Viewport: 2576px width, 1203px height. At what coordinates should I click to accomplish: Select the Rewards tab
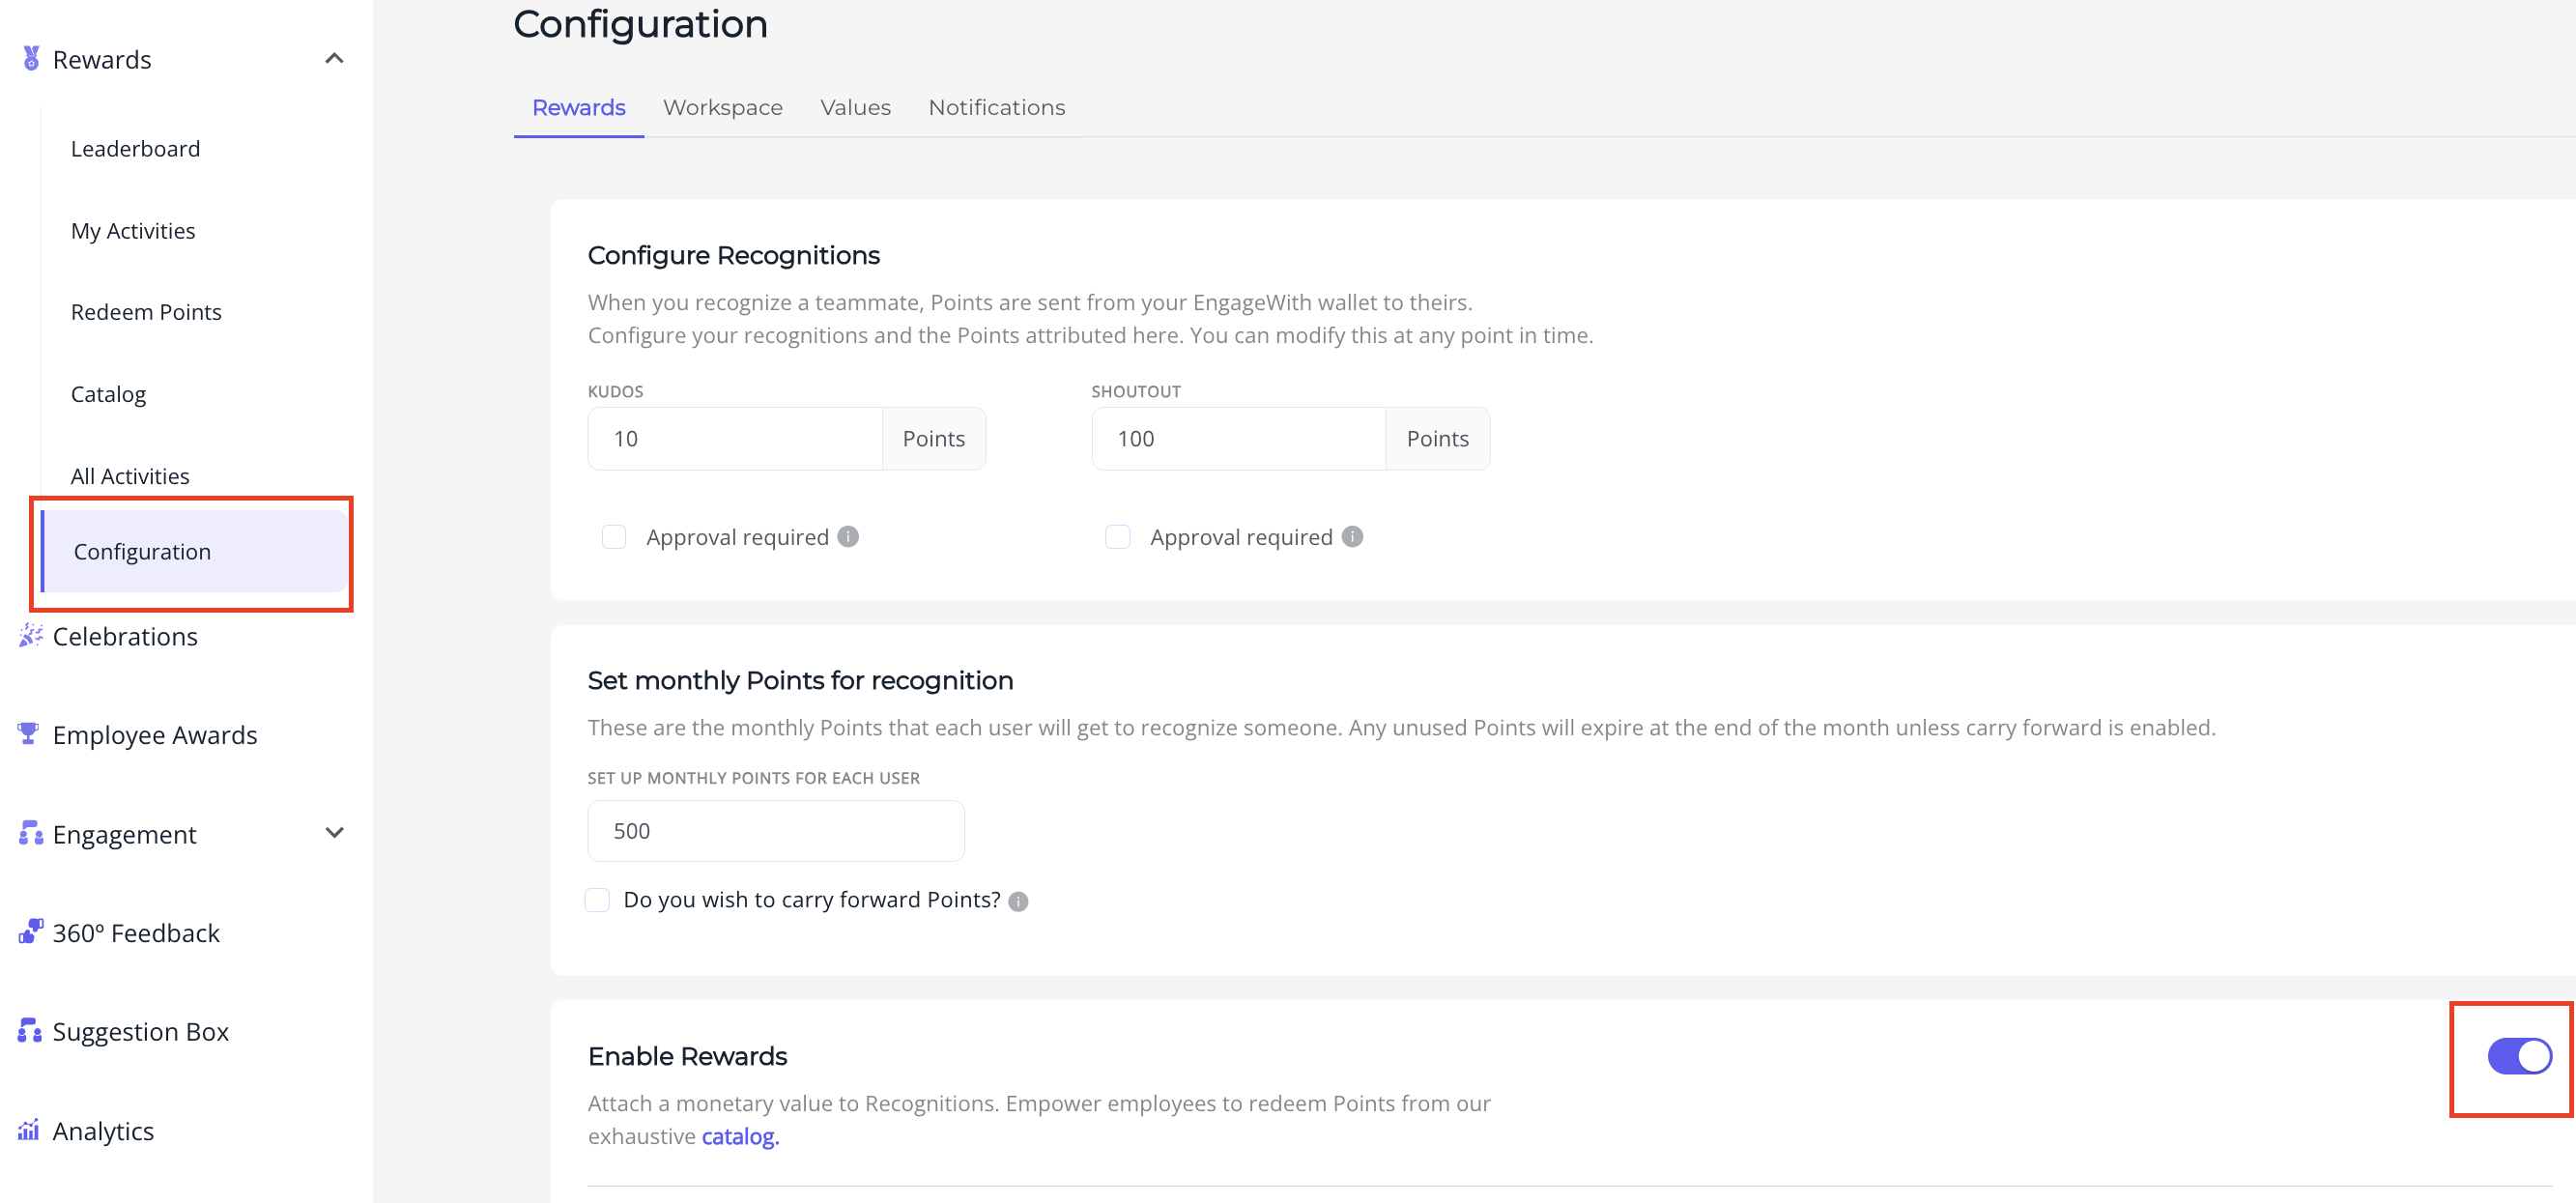pos(579,107)
